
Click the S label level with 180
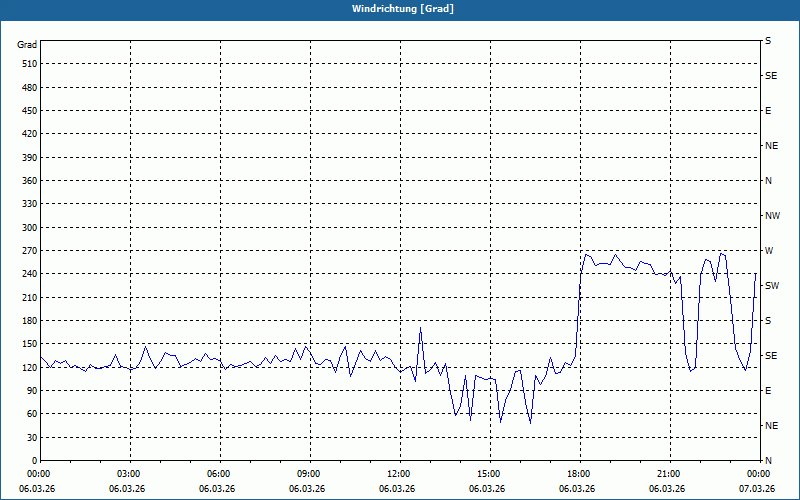pyautogui.click(x=768, y=321)
